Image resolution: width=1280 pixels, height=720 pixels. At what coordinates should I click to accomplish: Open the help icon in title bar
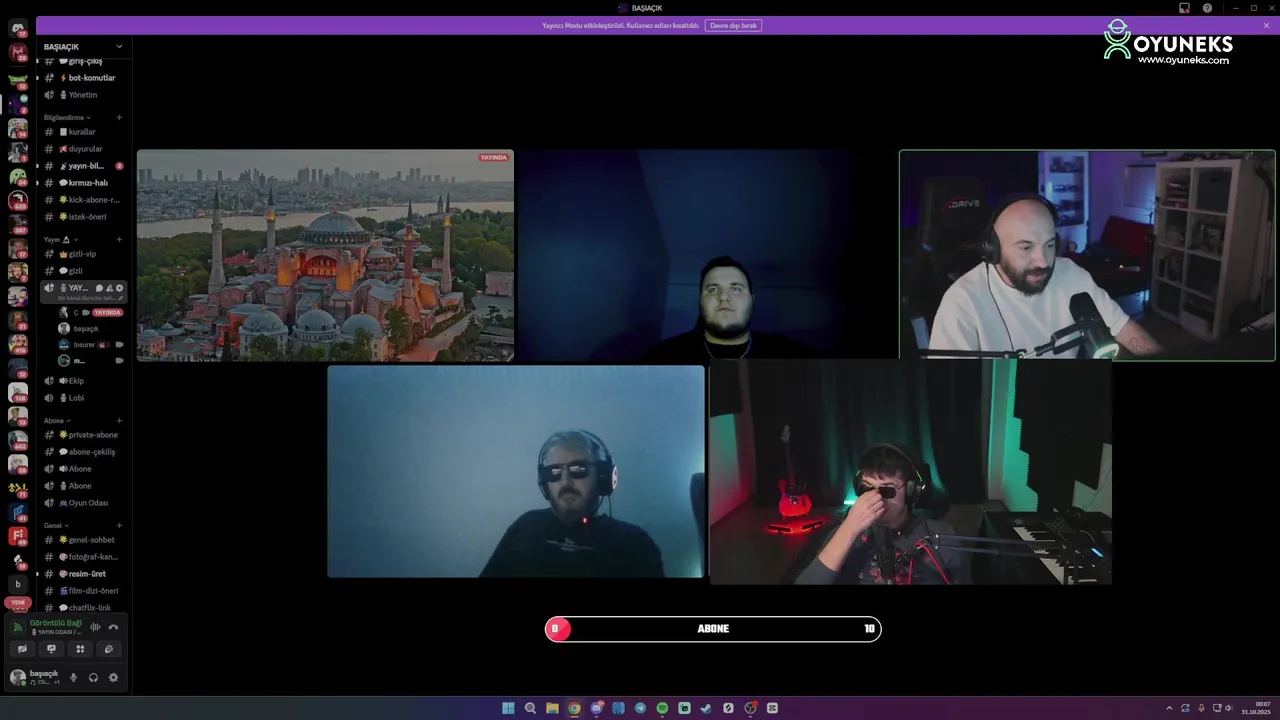click(1207, 8)
